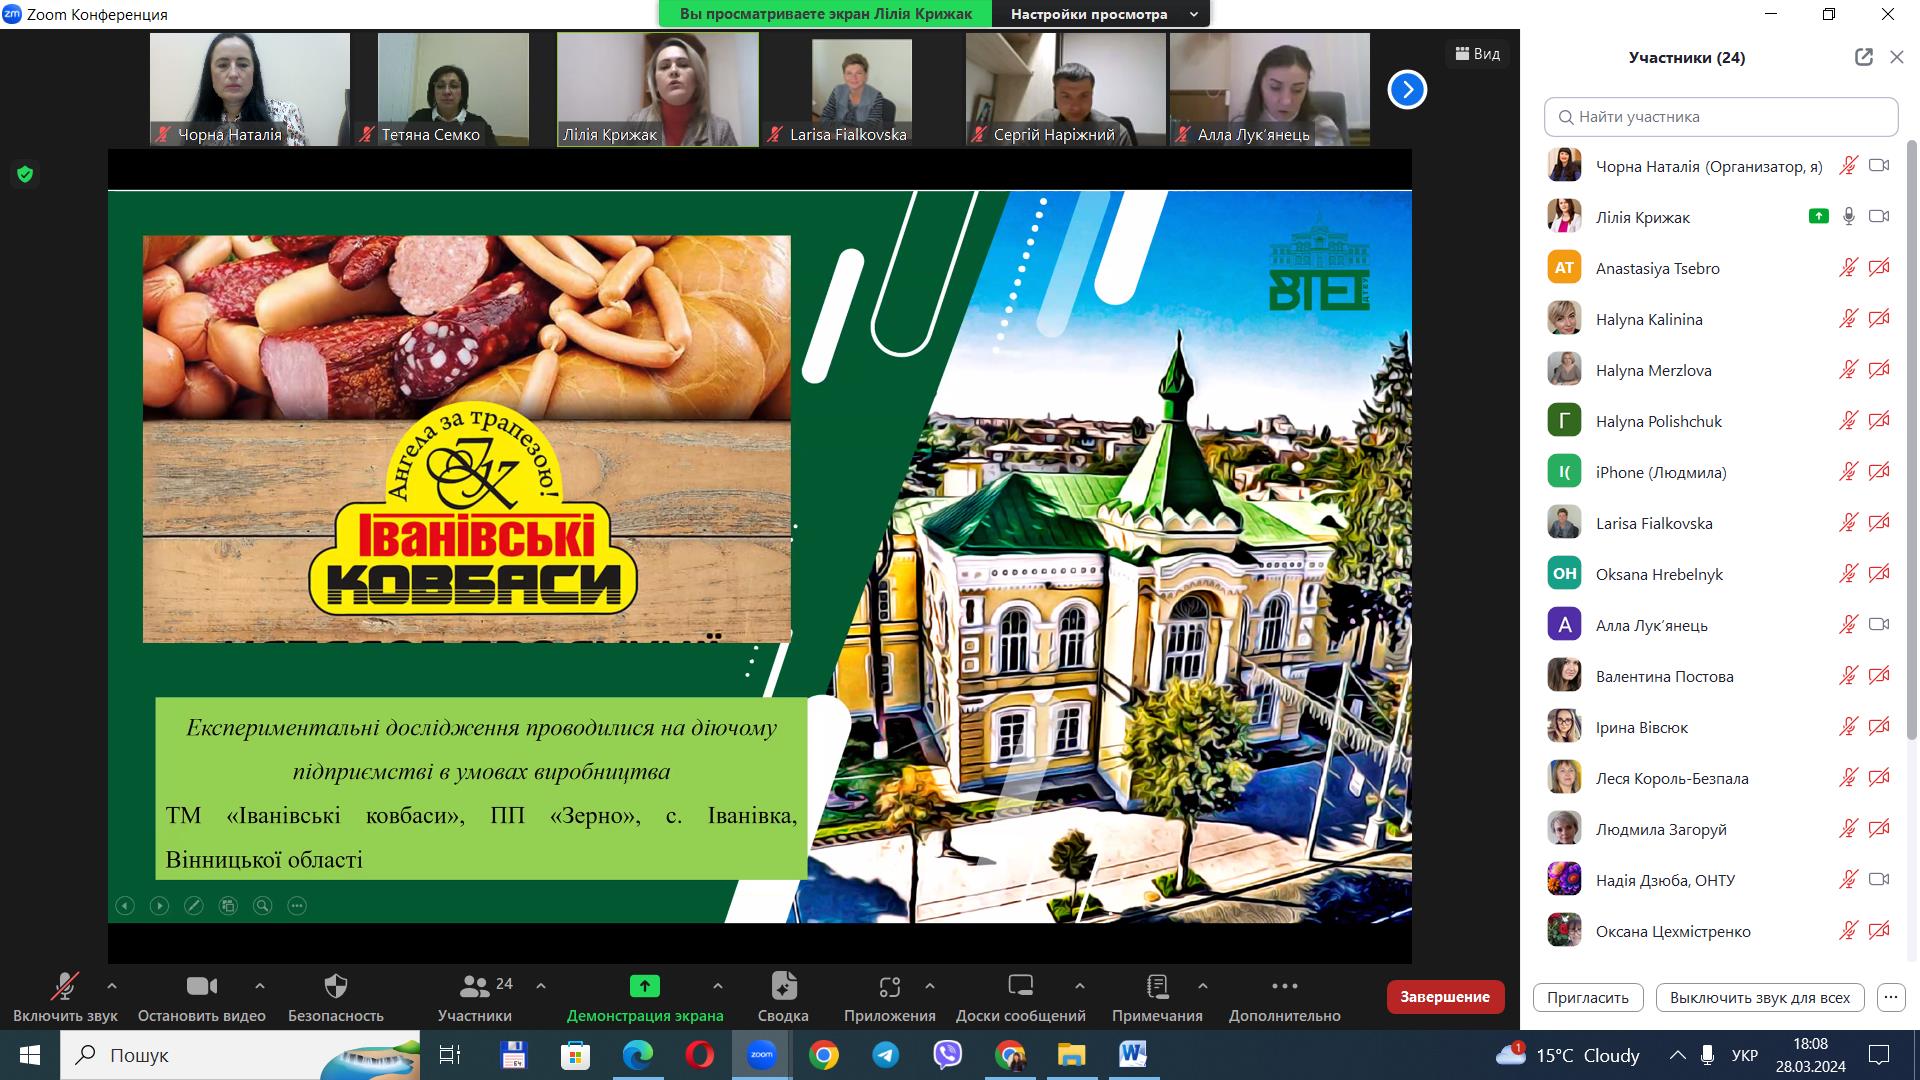Show next video thumbnails with arrow
The width and height of the screenshot is (1920, 1080).
[1406, 90]
